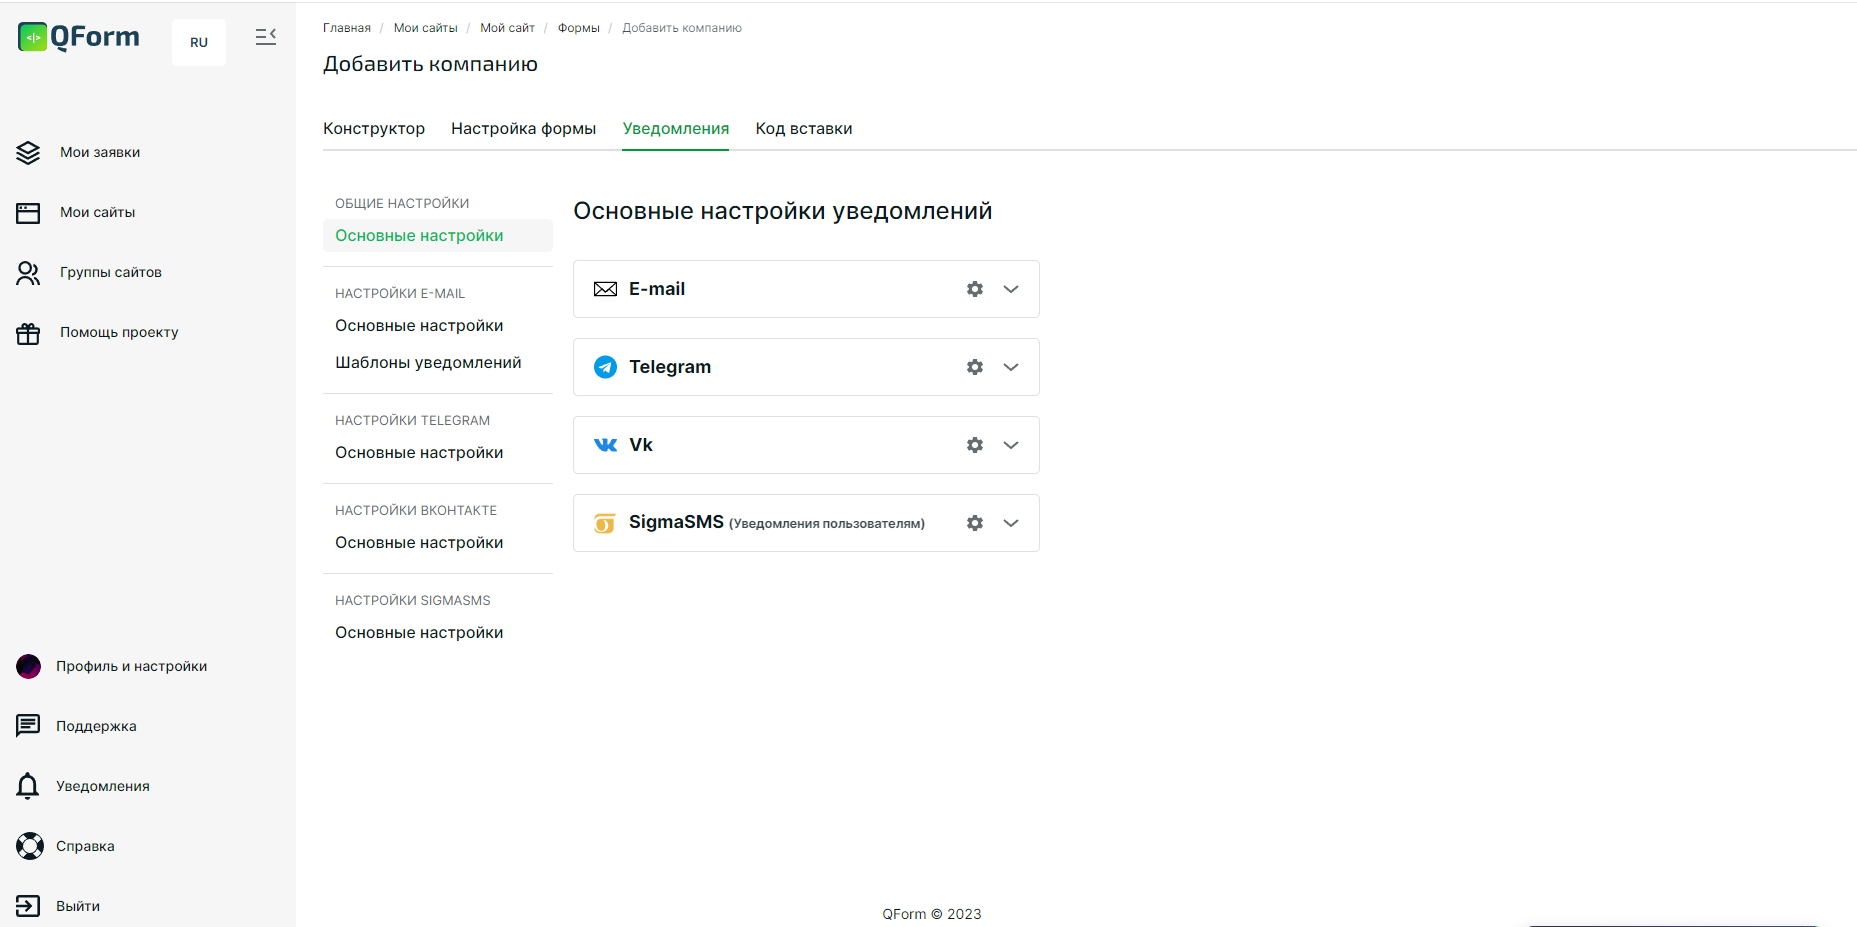Expand the E-mail section chevron

point(1011,289)
